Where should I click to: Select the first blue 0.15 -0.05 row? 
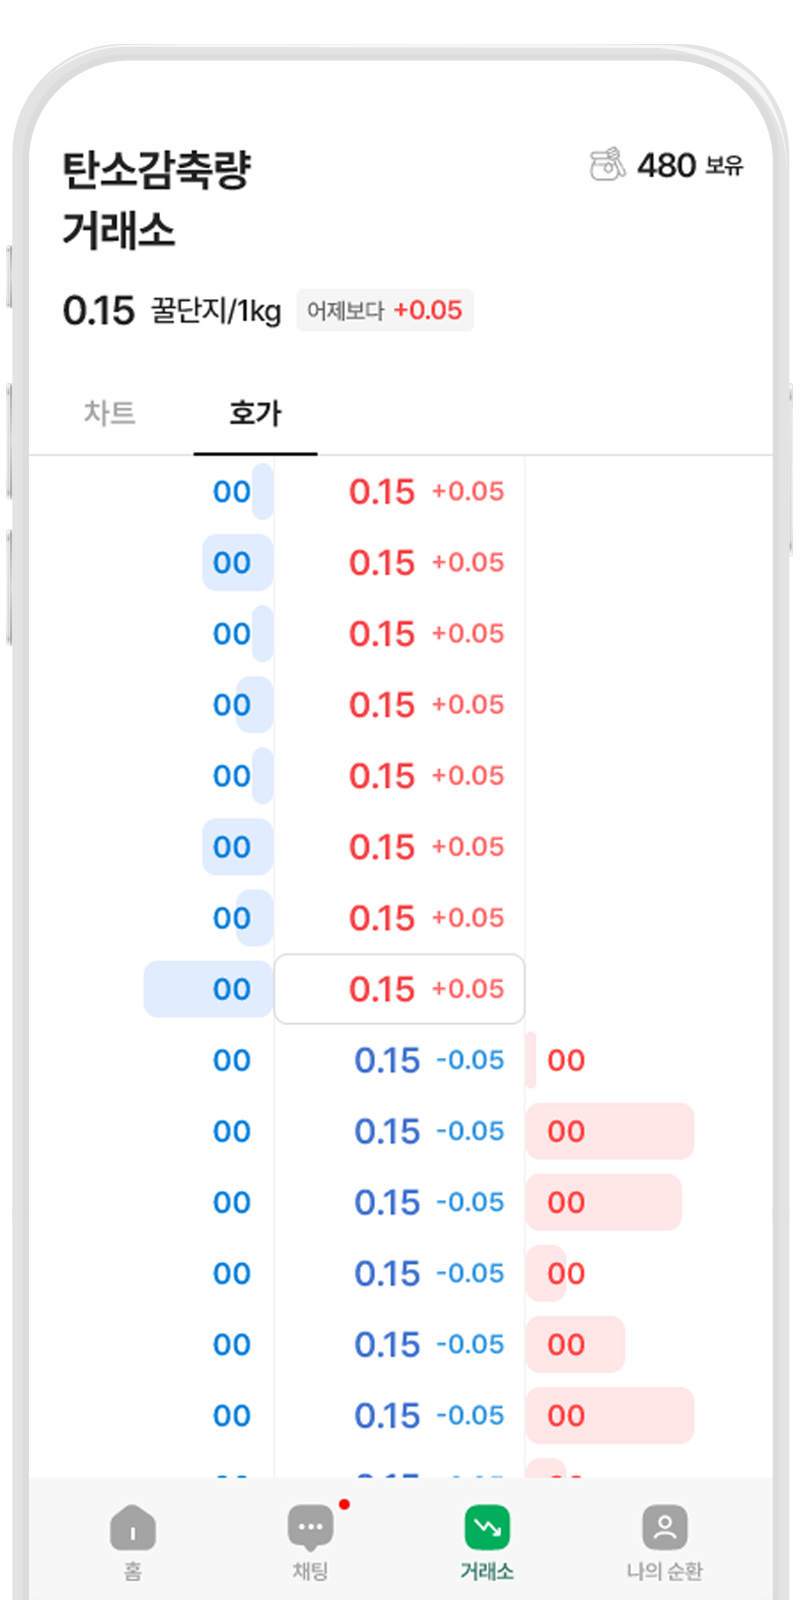(399, 1060)
